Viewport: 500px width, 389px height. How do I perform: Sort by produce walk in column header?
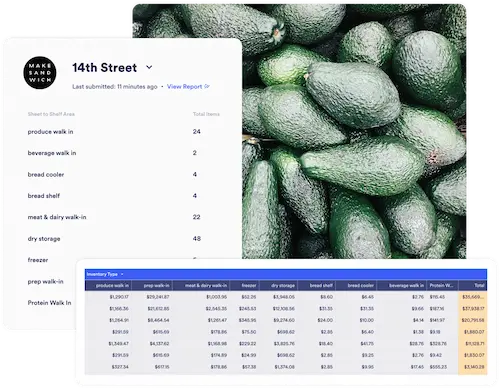click(x=108, y=286)
